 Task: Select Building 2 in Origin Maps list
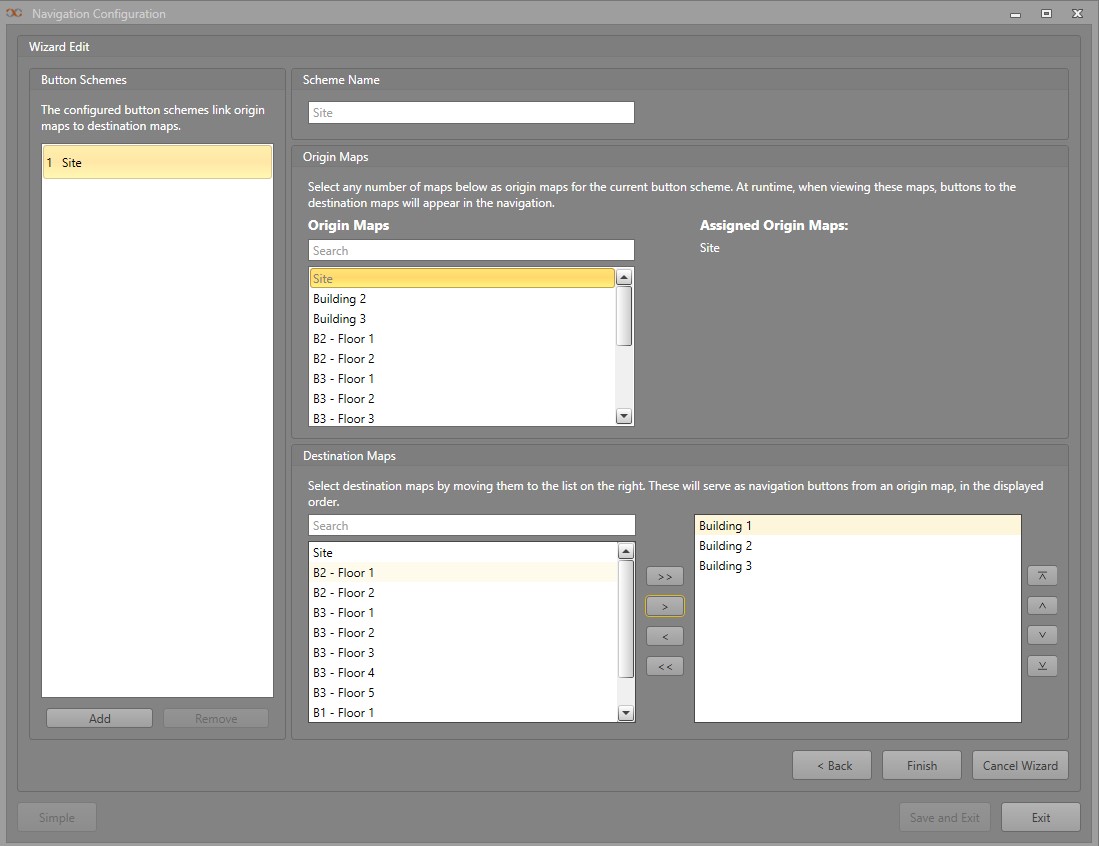coord(340,299)
